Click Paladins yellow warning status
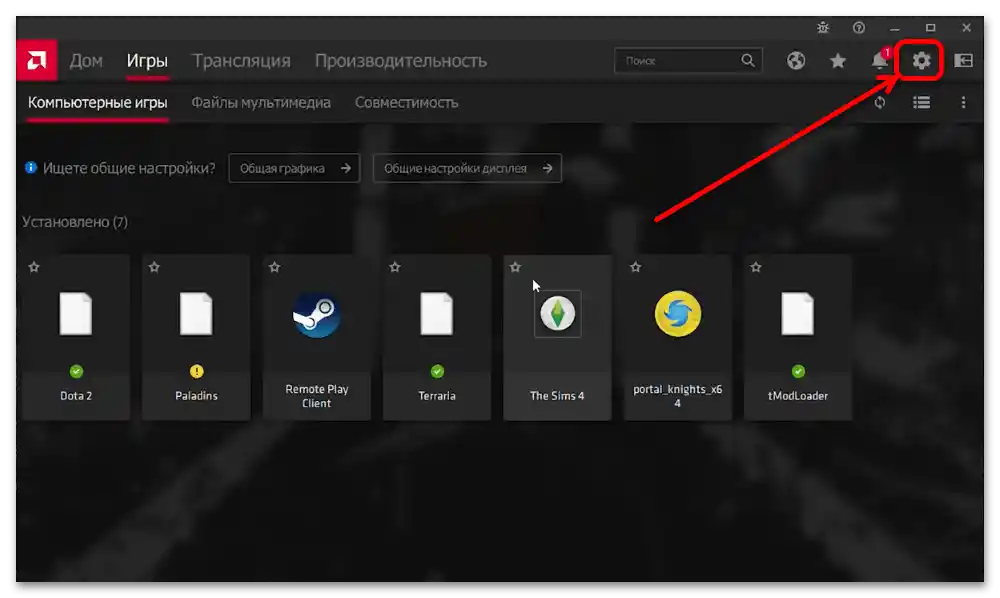The image size is (1000, 598). [196, 371]
